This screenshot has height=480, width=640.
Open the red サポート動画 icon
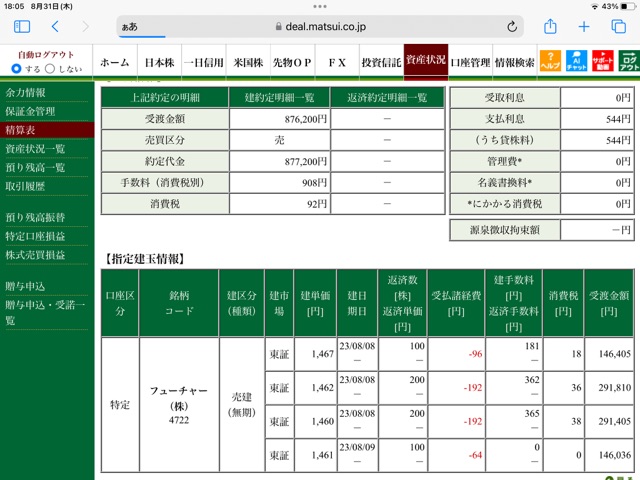[603, 61]
